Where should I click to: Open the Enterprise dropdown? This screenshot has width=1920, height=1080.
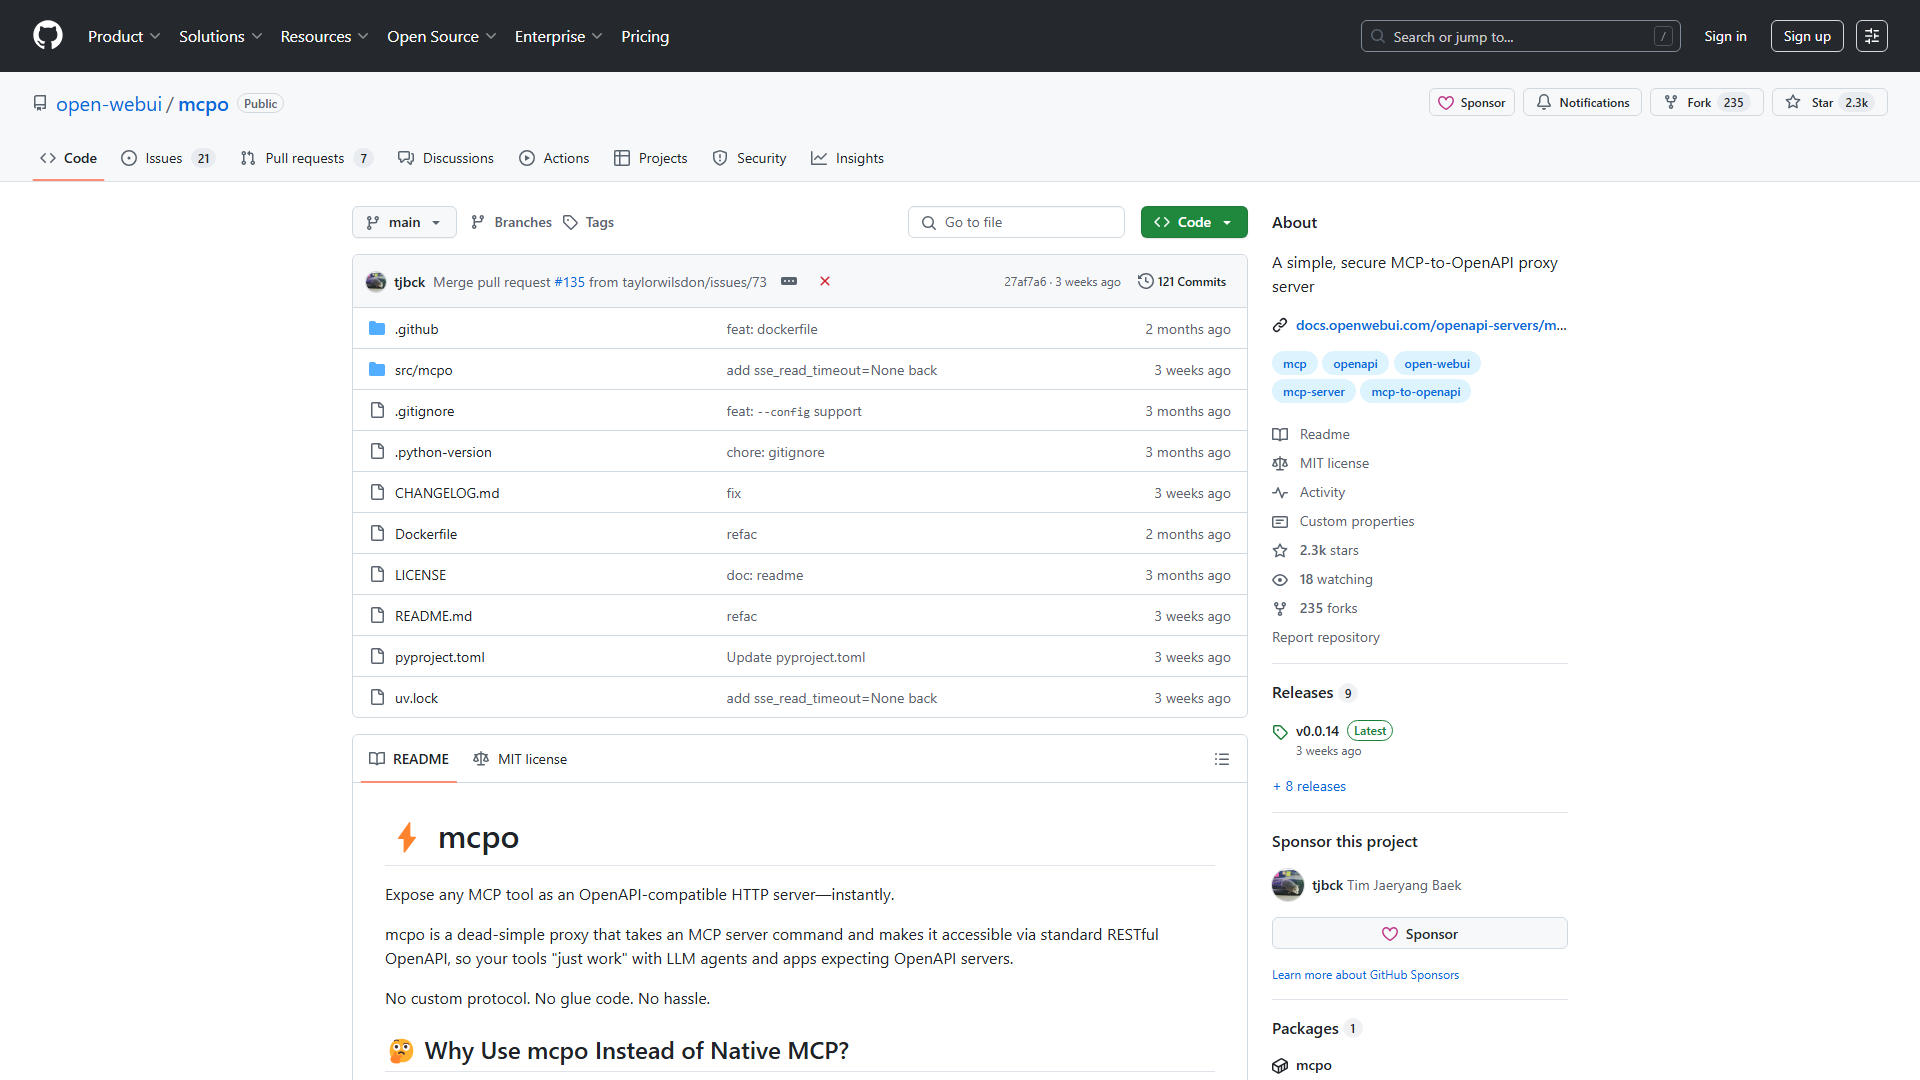(558, 36)
